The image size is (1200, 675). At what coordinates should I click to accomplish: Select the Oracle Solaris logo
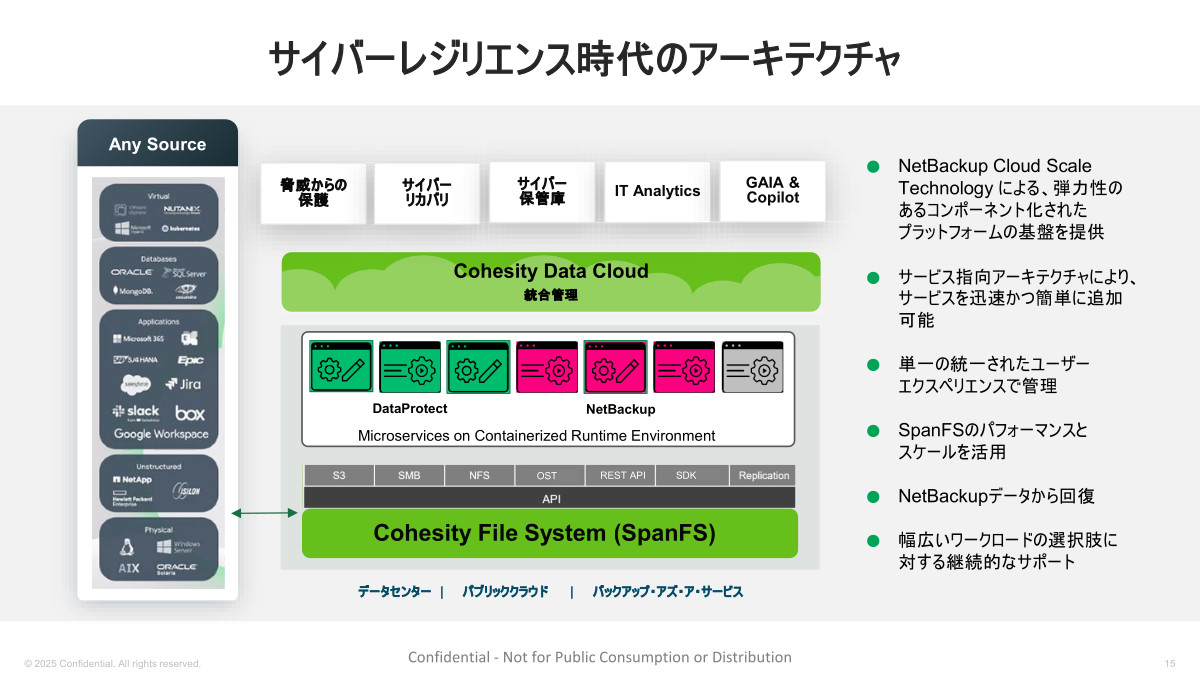coord(177,569)
